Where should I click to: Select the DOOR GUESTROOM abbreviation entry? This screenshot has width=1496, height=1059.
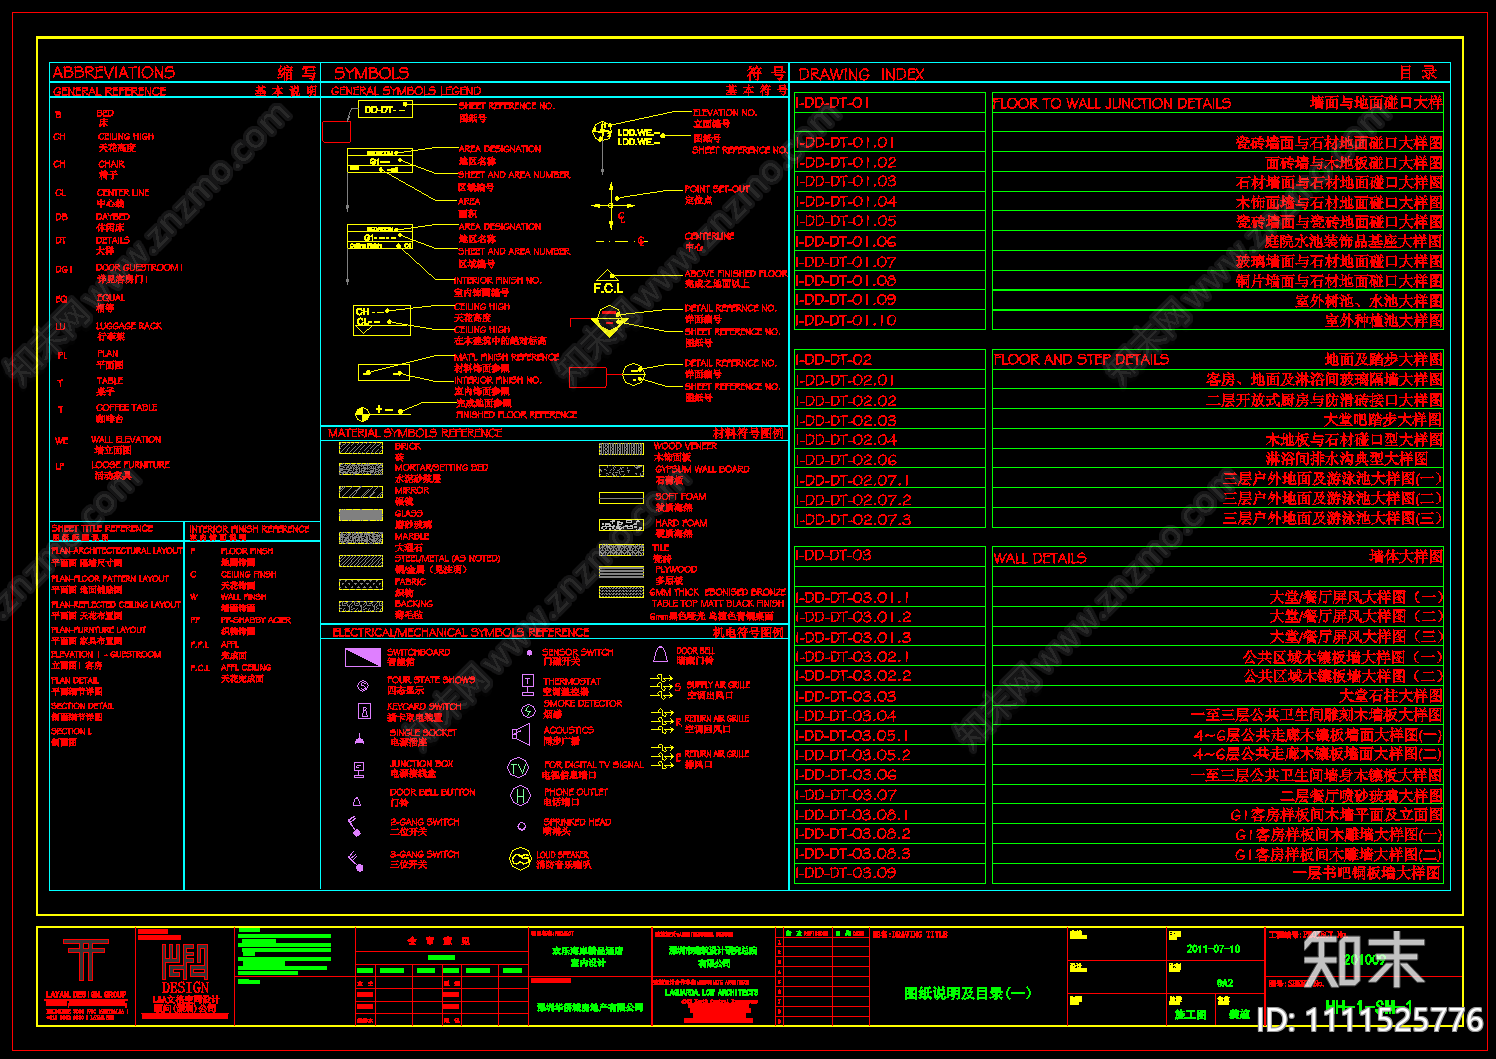click(x=139, y=268)
